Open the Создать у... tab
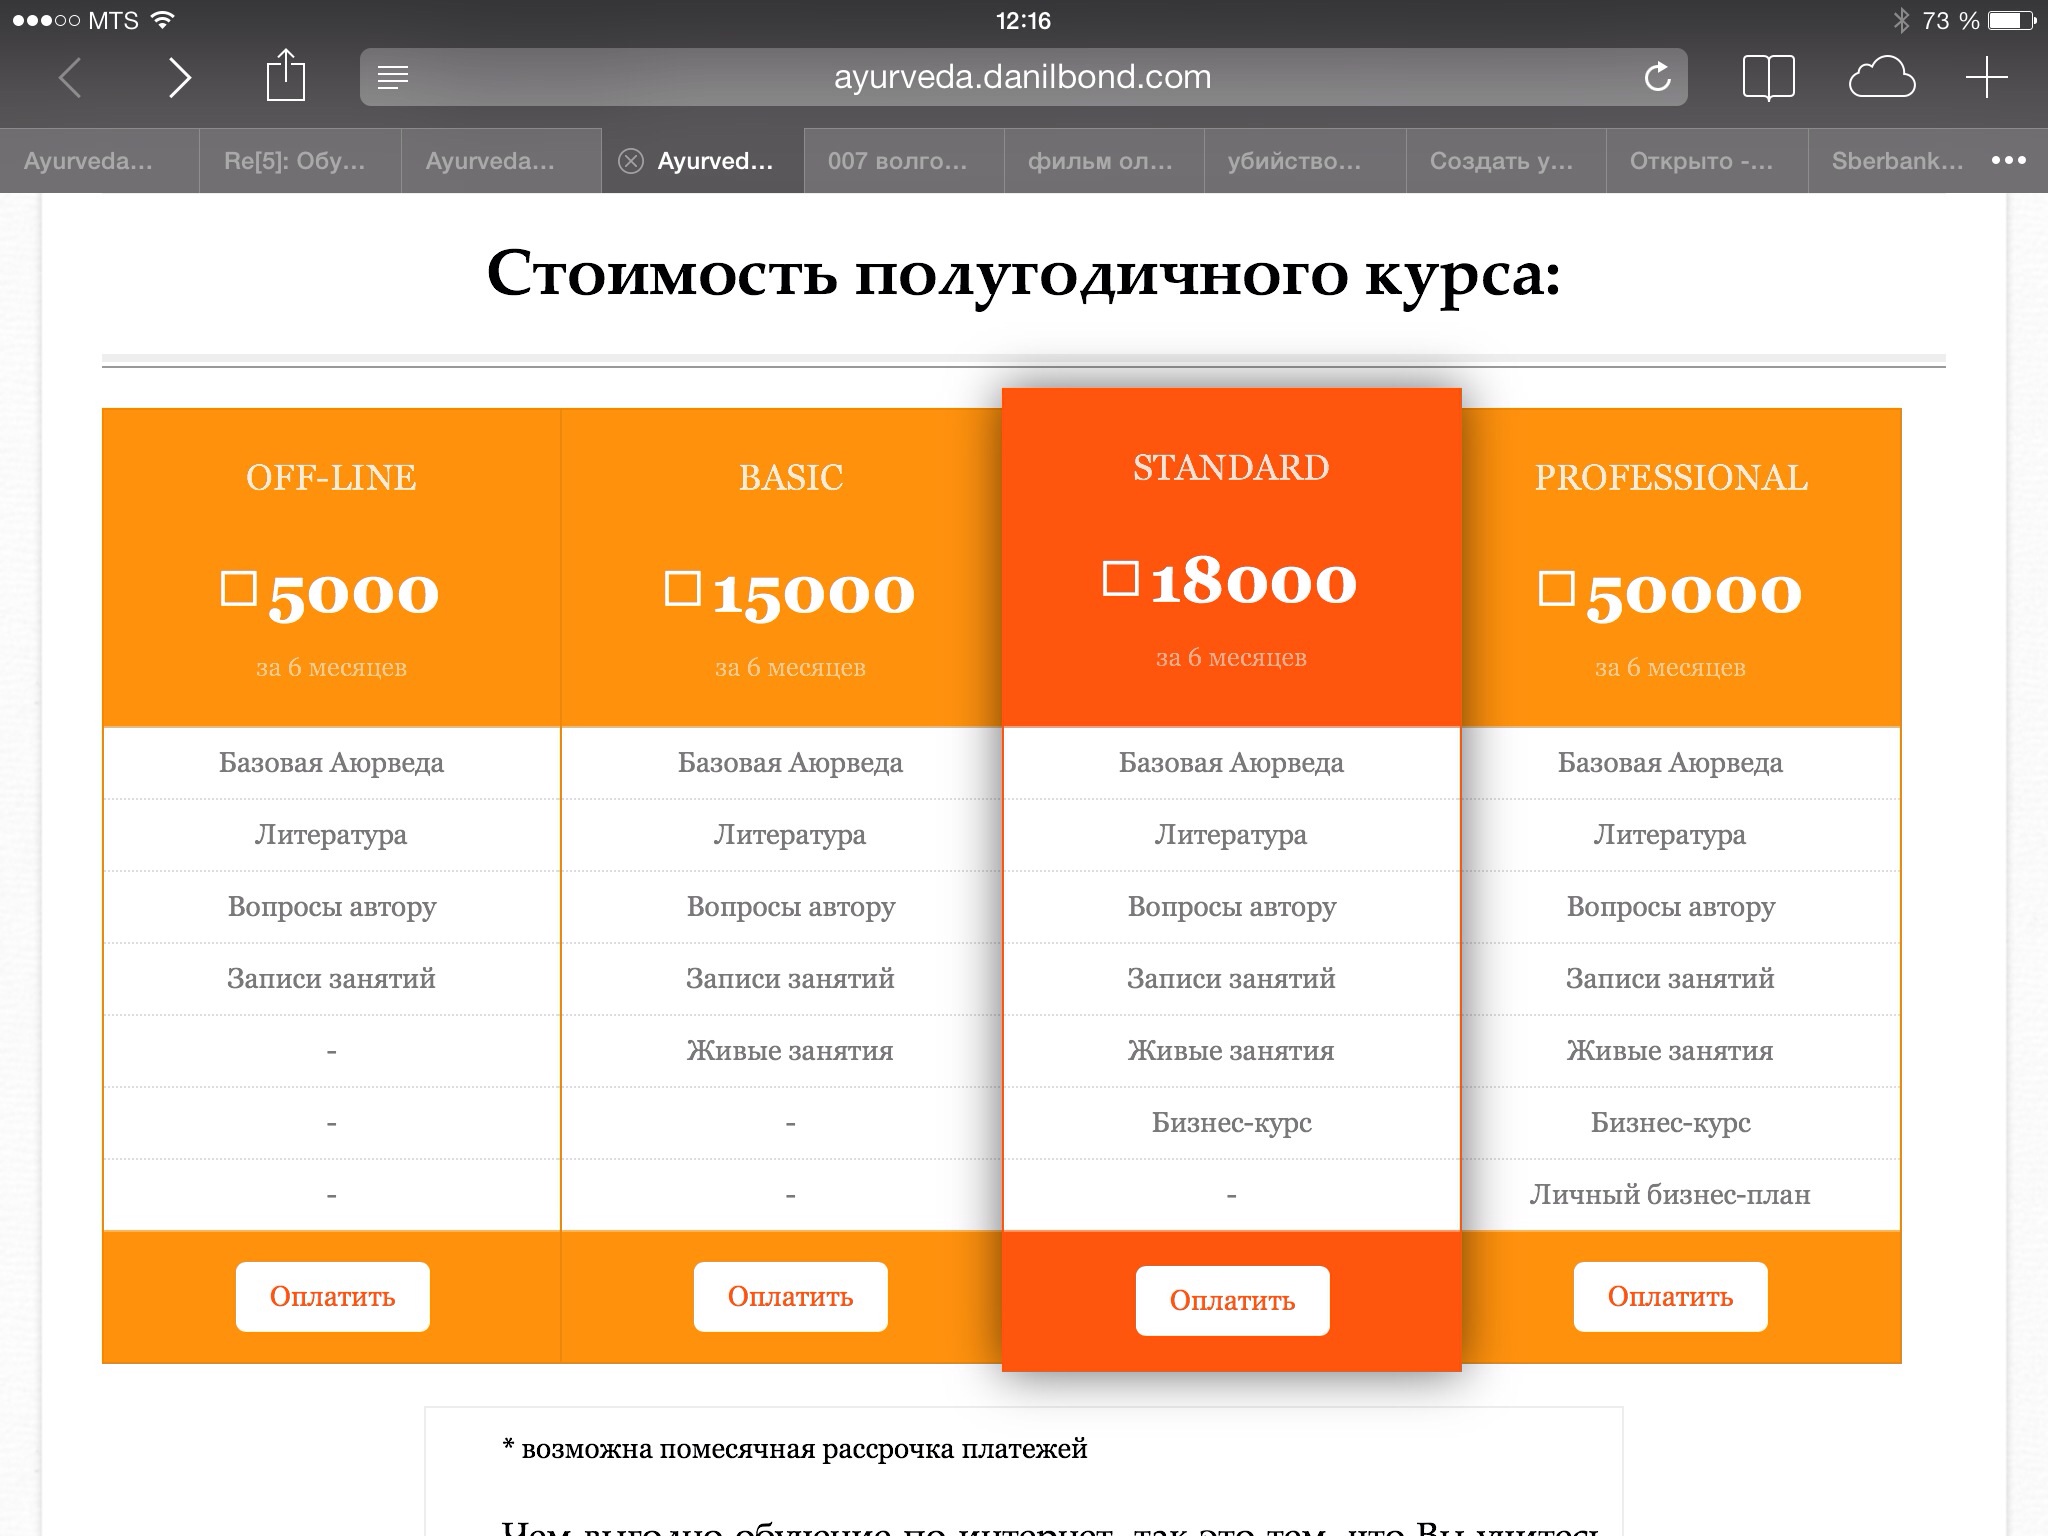The height and width of the screenshot is (1536, 2048). tap(1500, 161)
